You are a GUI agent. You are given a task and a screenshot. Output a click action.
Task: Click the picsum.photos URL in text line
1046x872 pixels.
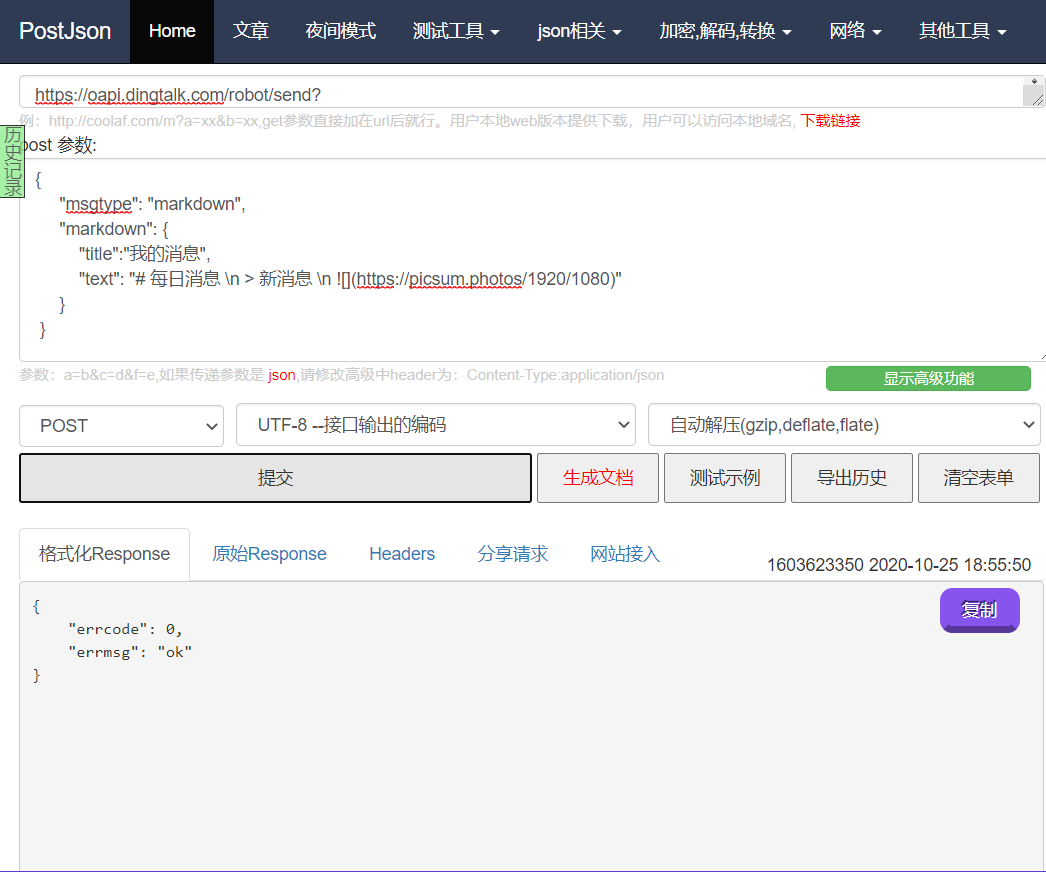click(x=485, y=279)
